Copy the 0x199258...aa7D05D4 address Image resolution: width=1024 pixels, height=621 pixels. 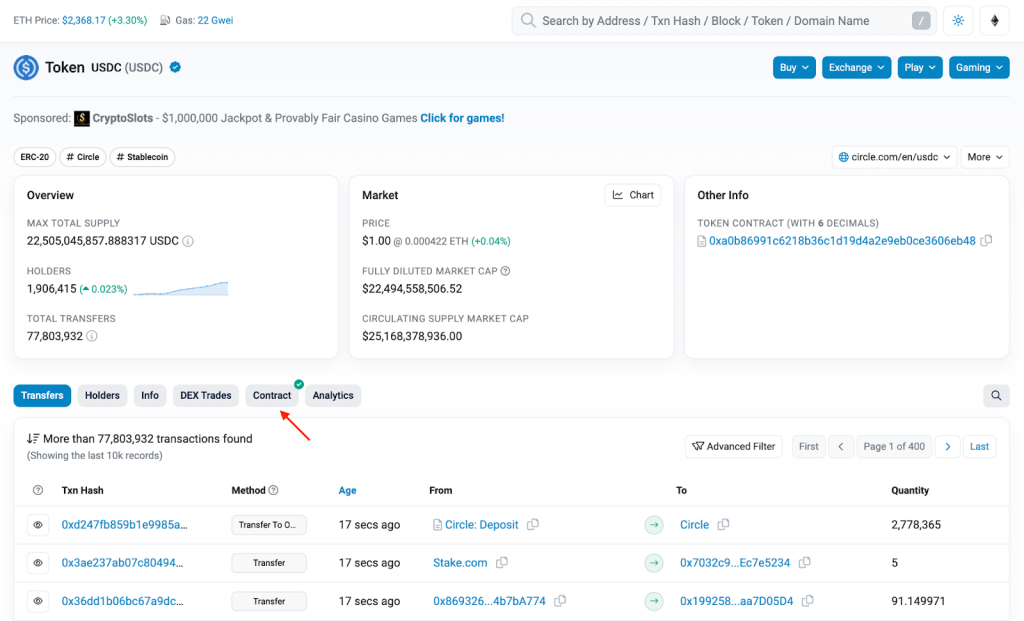[808, 601]
